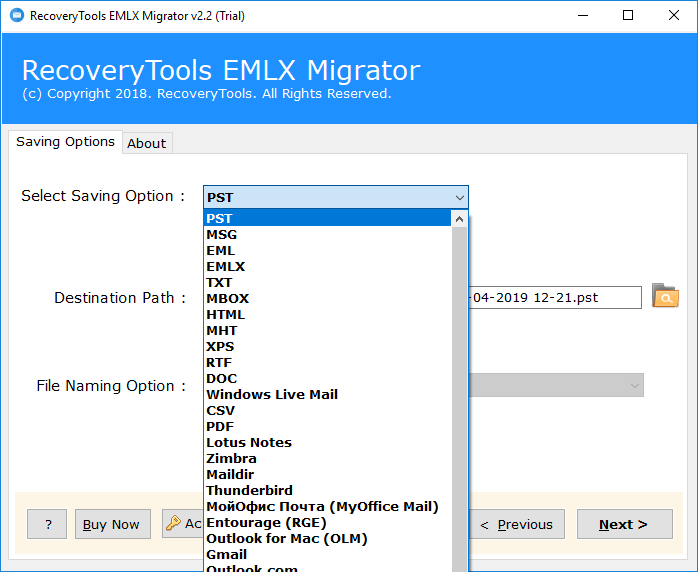The image size is (698, 572).
Task: Open help with the question mark button
Action: click(47, 524)
